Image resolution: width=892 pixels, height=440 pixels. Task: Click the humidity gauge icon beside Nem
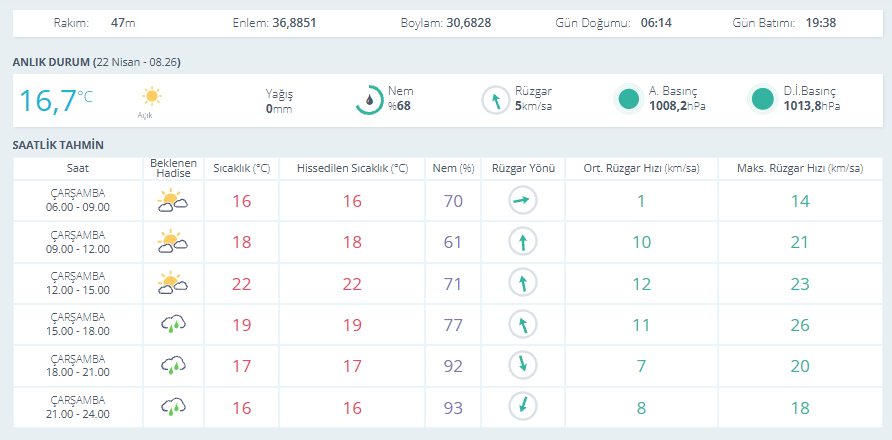coord(370,99)
